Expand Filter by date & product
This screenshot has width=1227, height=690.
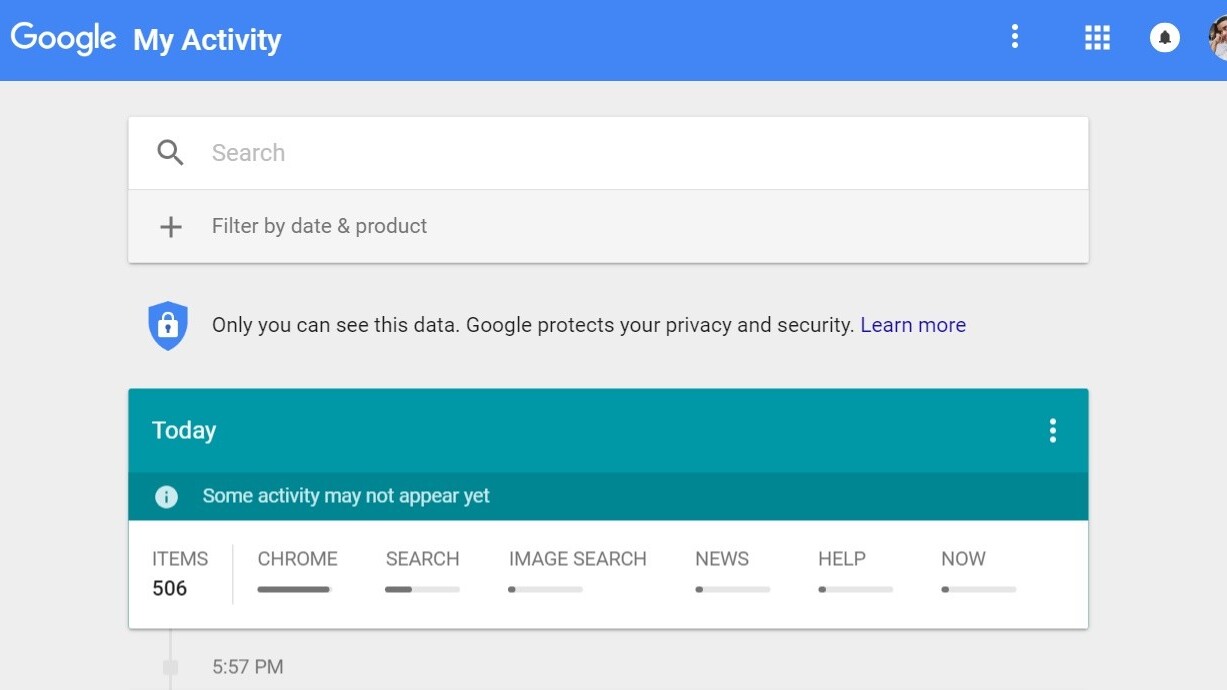319,226
